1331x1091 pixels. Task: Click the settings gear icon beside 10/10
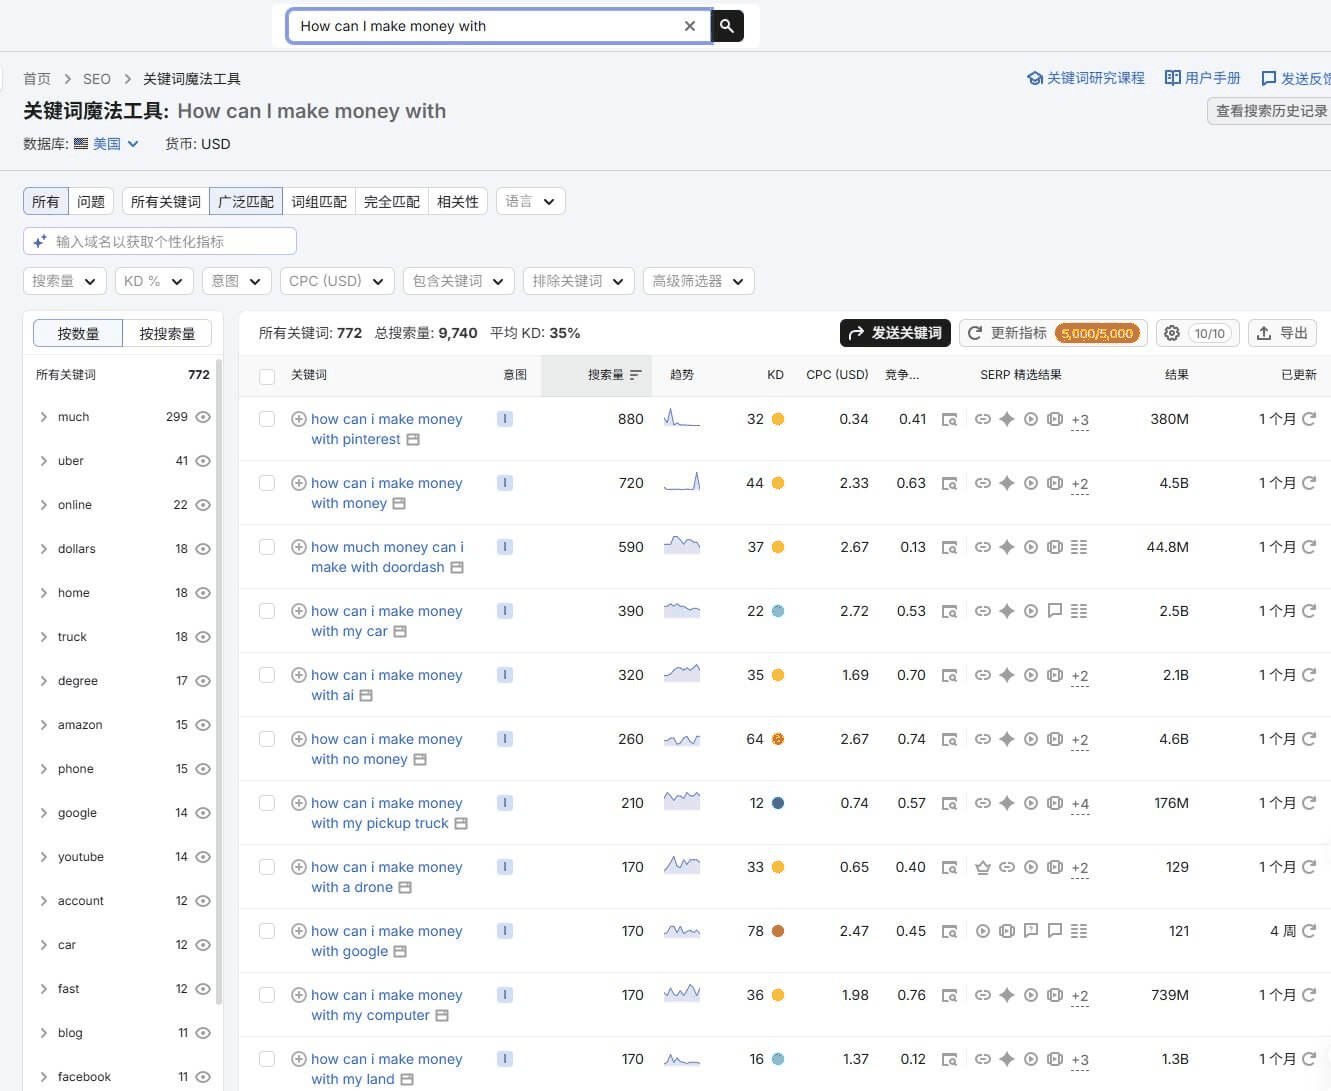tap(1172, 333)
